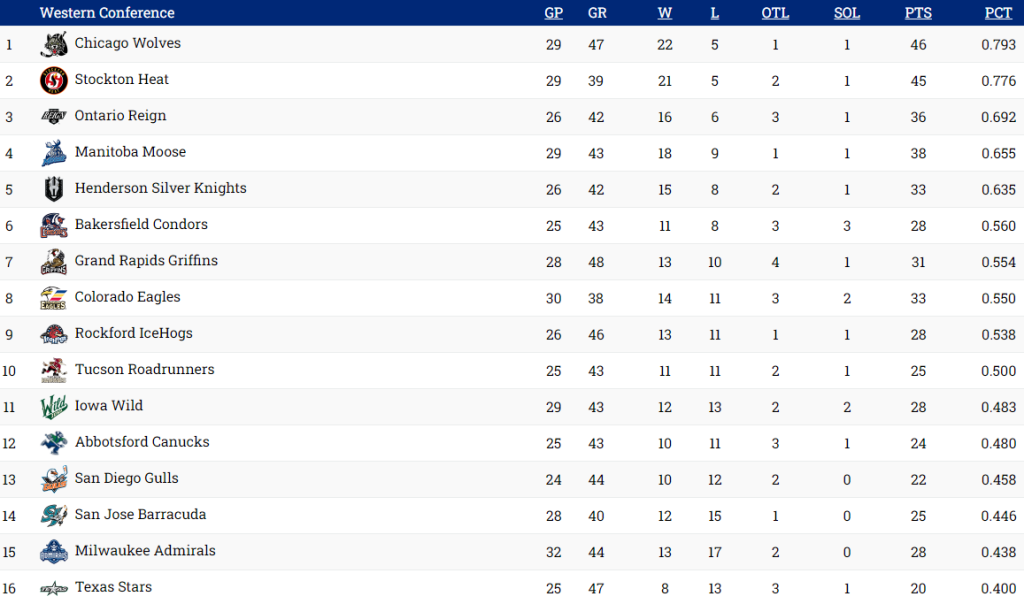Viewport: 1024px width, 604px height.
Task: Click the Chicago Wolves team logo
Action: click(54, 45)
